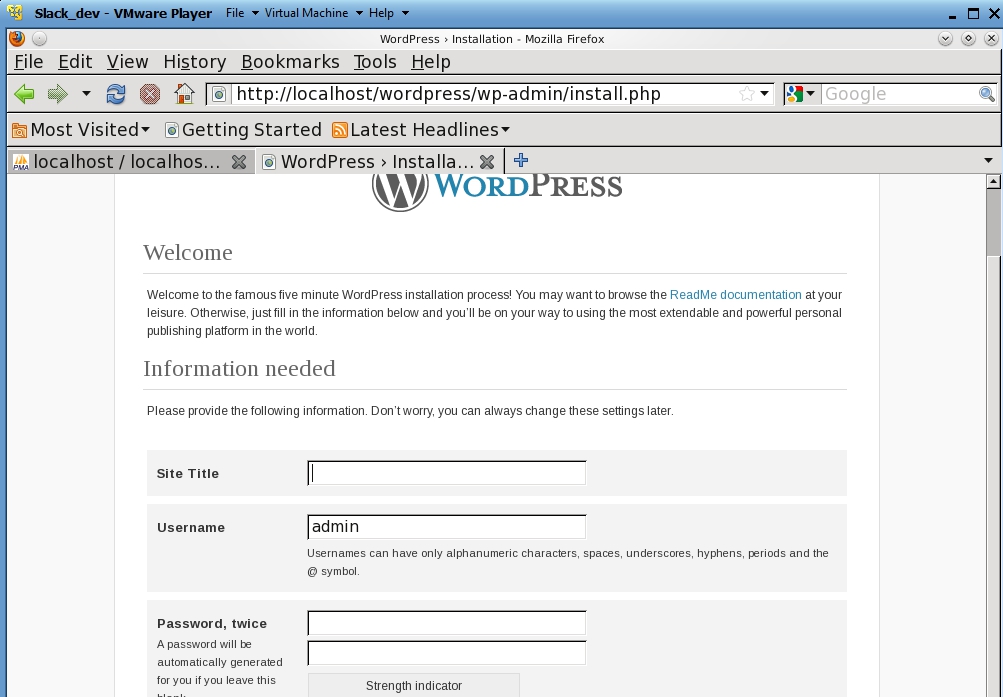Click the red Stop loading icon
The image size is (1003, 697).
pyautogui.click(x=150, y=94)
